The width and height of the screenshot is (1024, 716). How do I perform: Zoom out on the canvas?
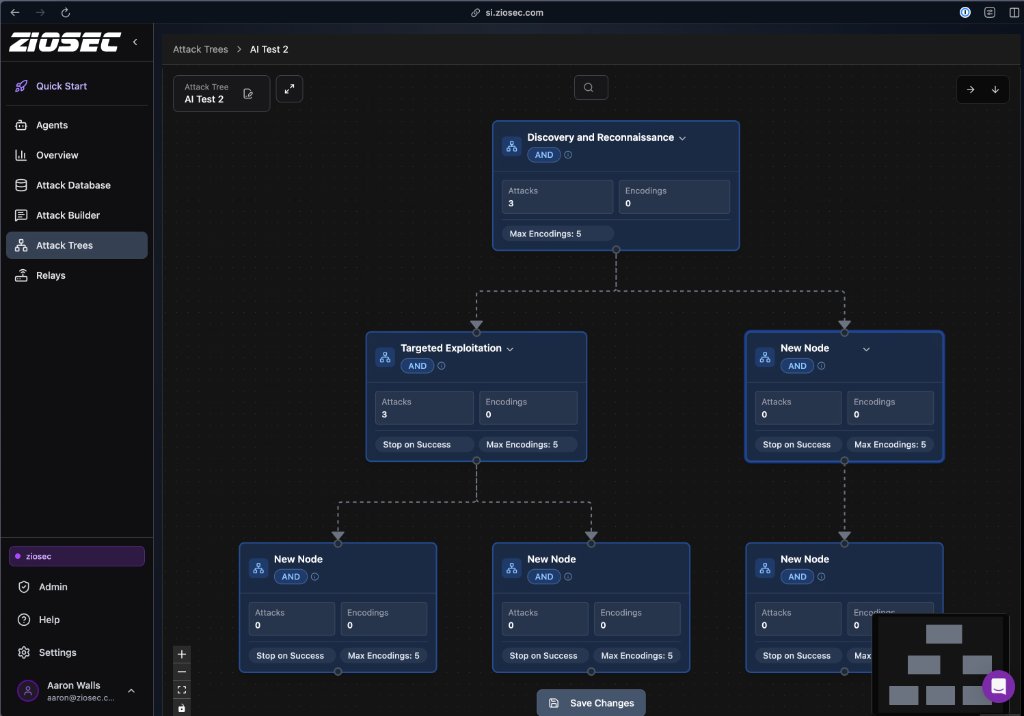tap(182, 672)
